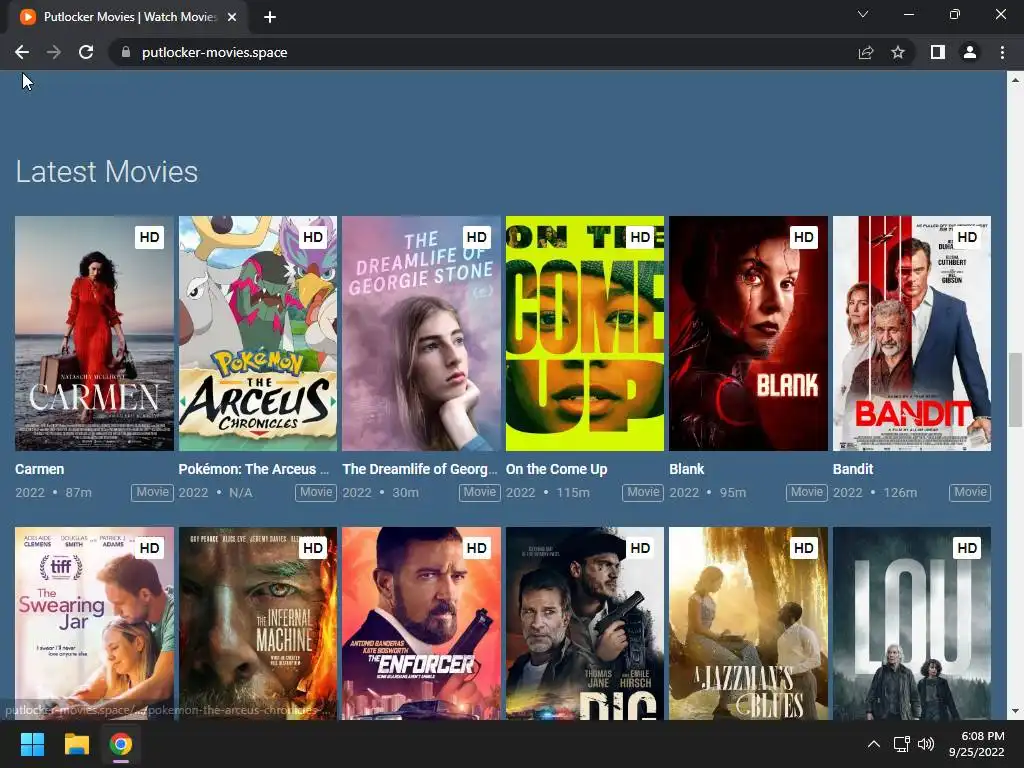Click Movie tag under Blank

[x=807, y=492]
